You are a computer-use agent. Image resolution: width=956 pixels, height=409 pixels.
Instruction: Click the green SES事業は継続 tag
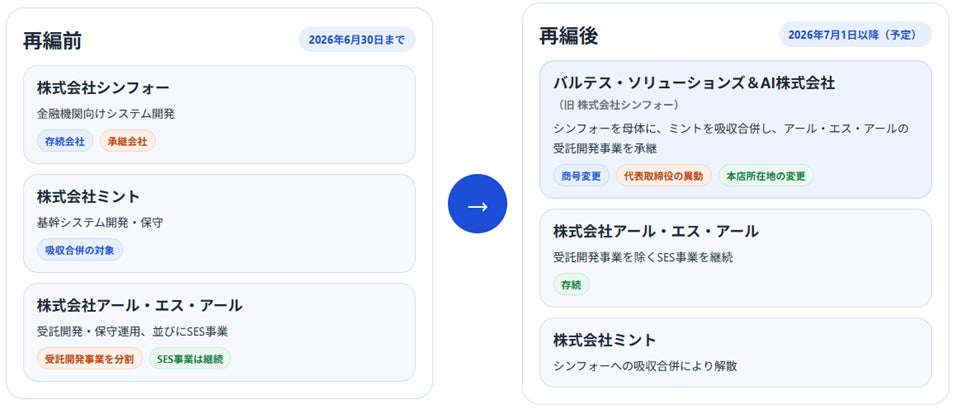(190, 358)
